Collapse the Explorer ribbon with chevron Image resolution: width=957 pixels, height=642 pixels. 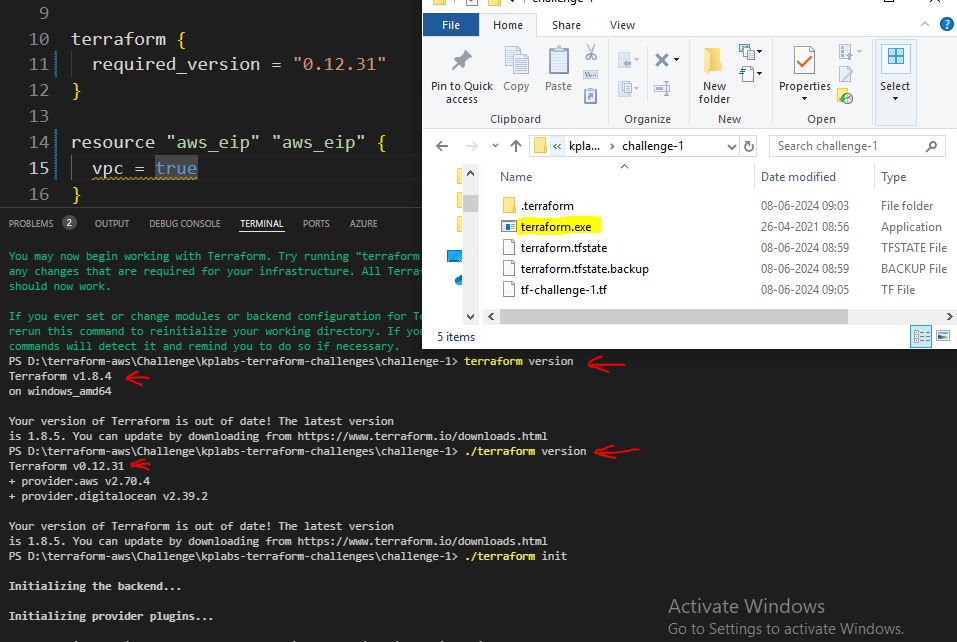pos(925,25)
